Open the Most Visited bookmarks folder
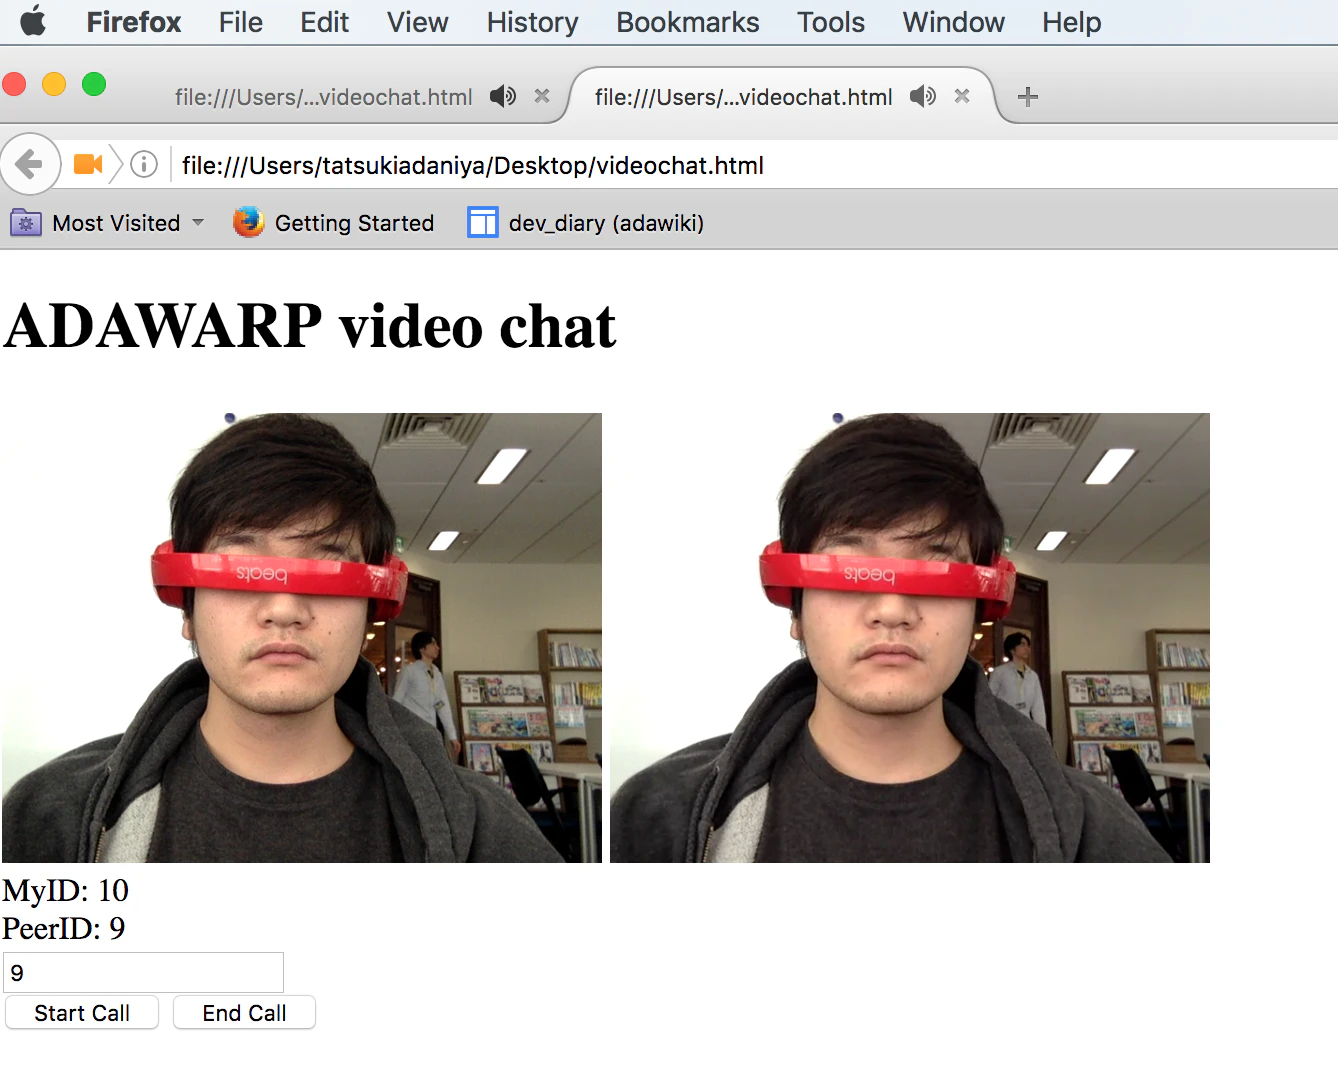The height and width of the screenshot is (1084, 1338). 108,223
